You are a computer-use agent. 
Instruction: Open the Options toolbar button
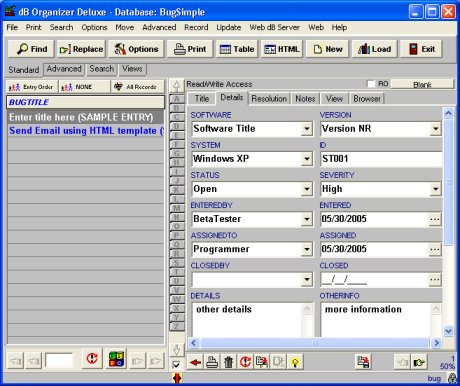coord(136,49)
